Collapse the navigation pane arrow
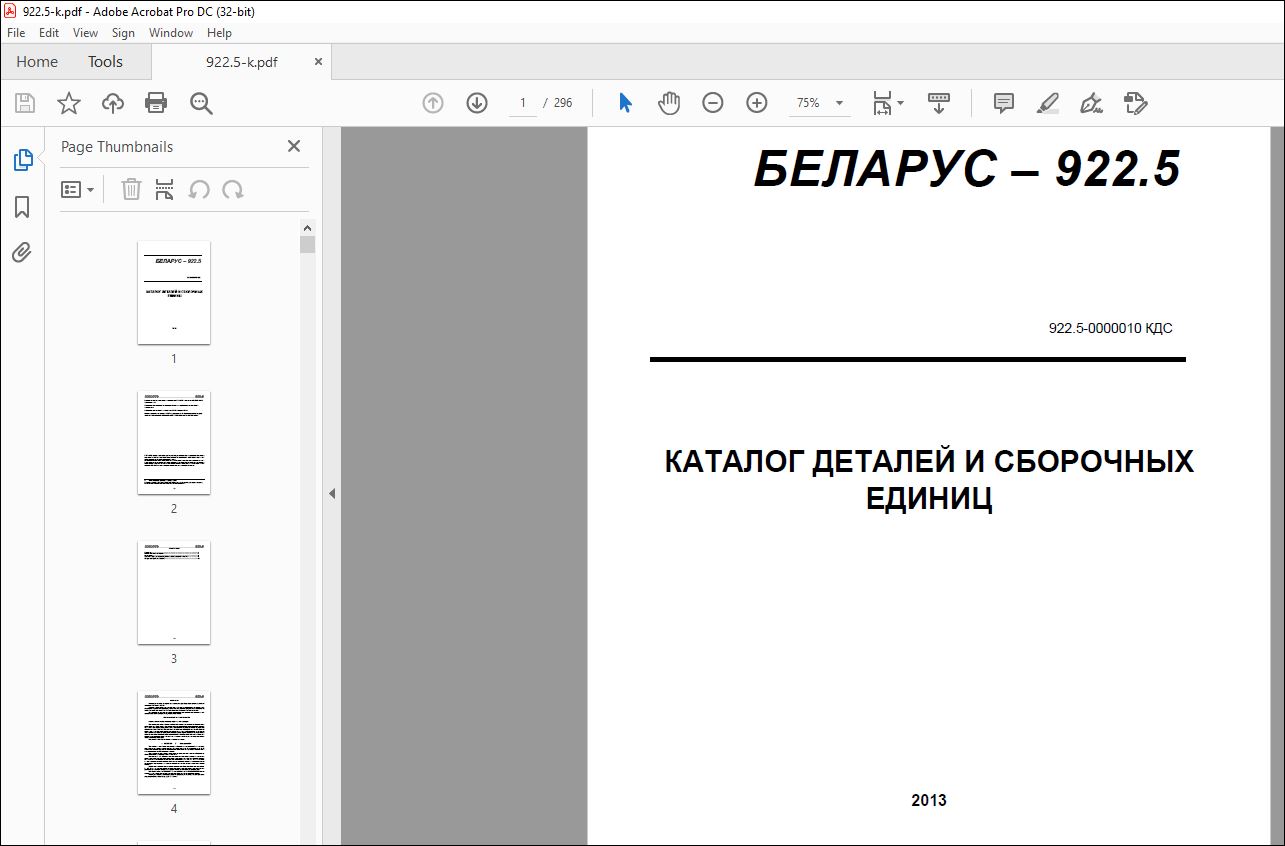 [332, 493]
